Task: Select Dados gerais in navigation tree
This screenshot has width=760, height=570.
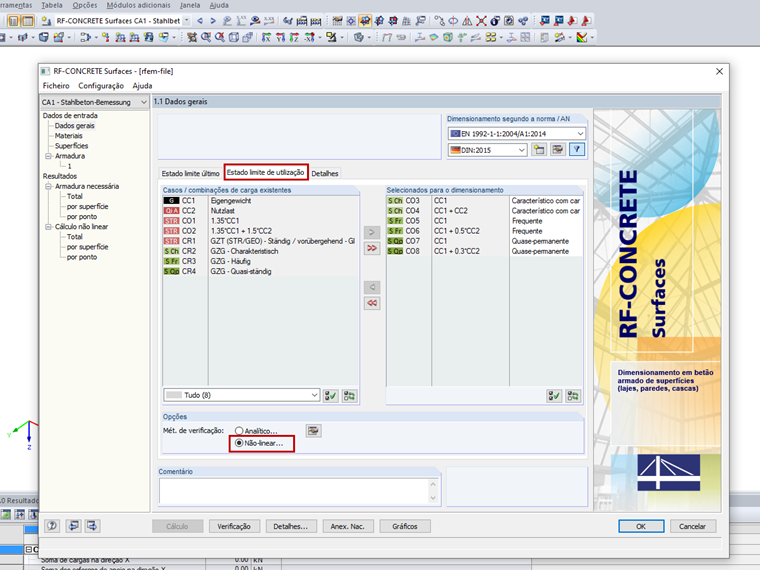Action: click(x=75, y=126)
